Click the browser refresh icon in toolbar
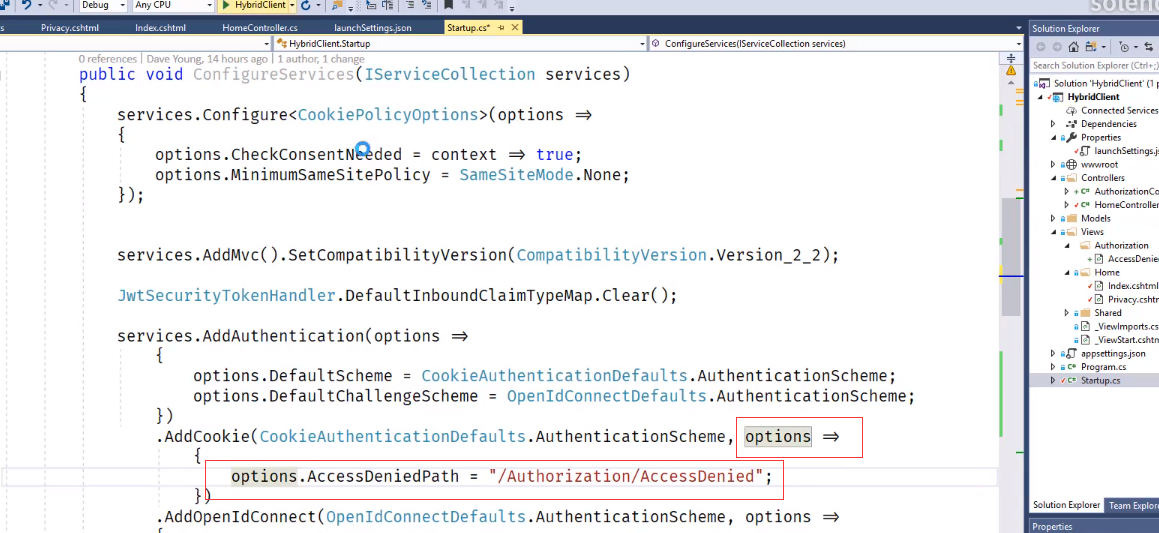 pyautogui.click(x=305, y=5)
